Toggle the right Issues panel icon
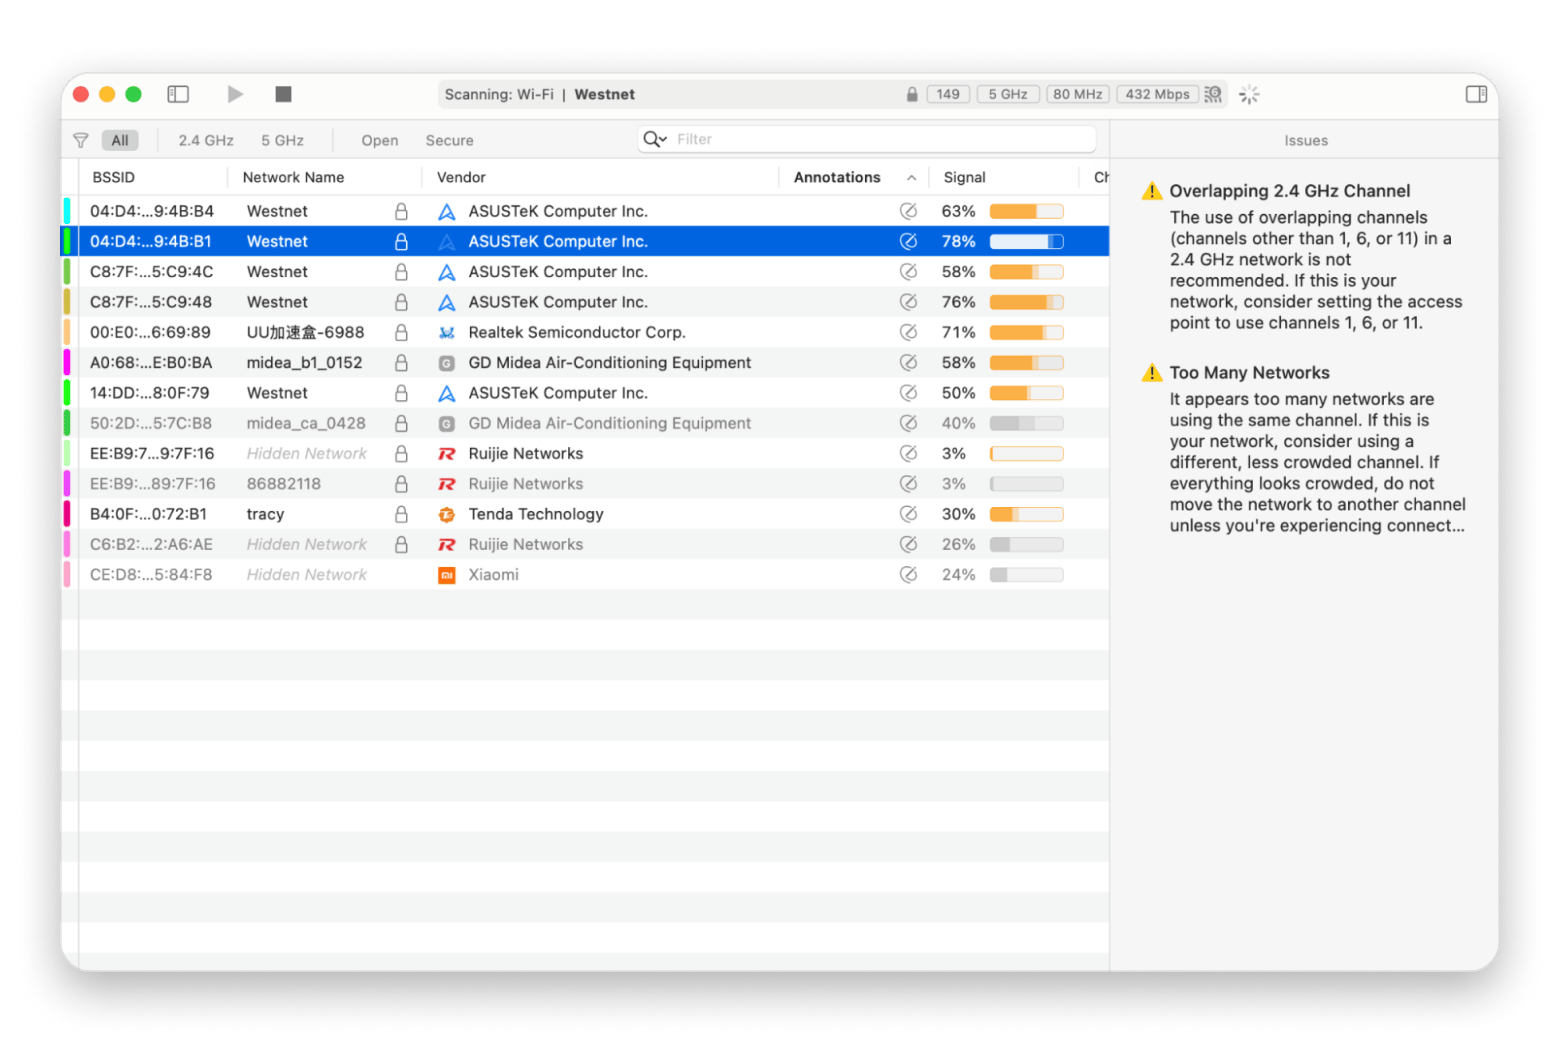1560x1052 pixels. tap(1476, 94)
